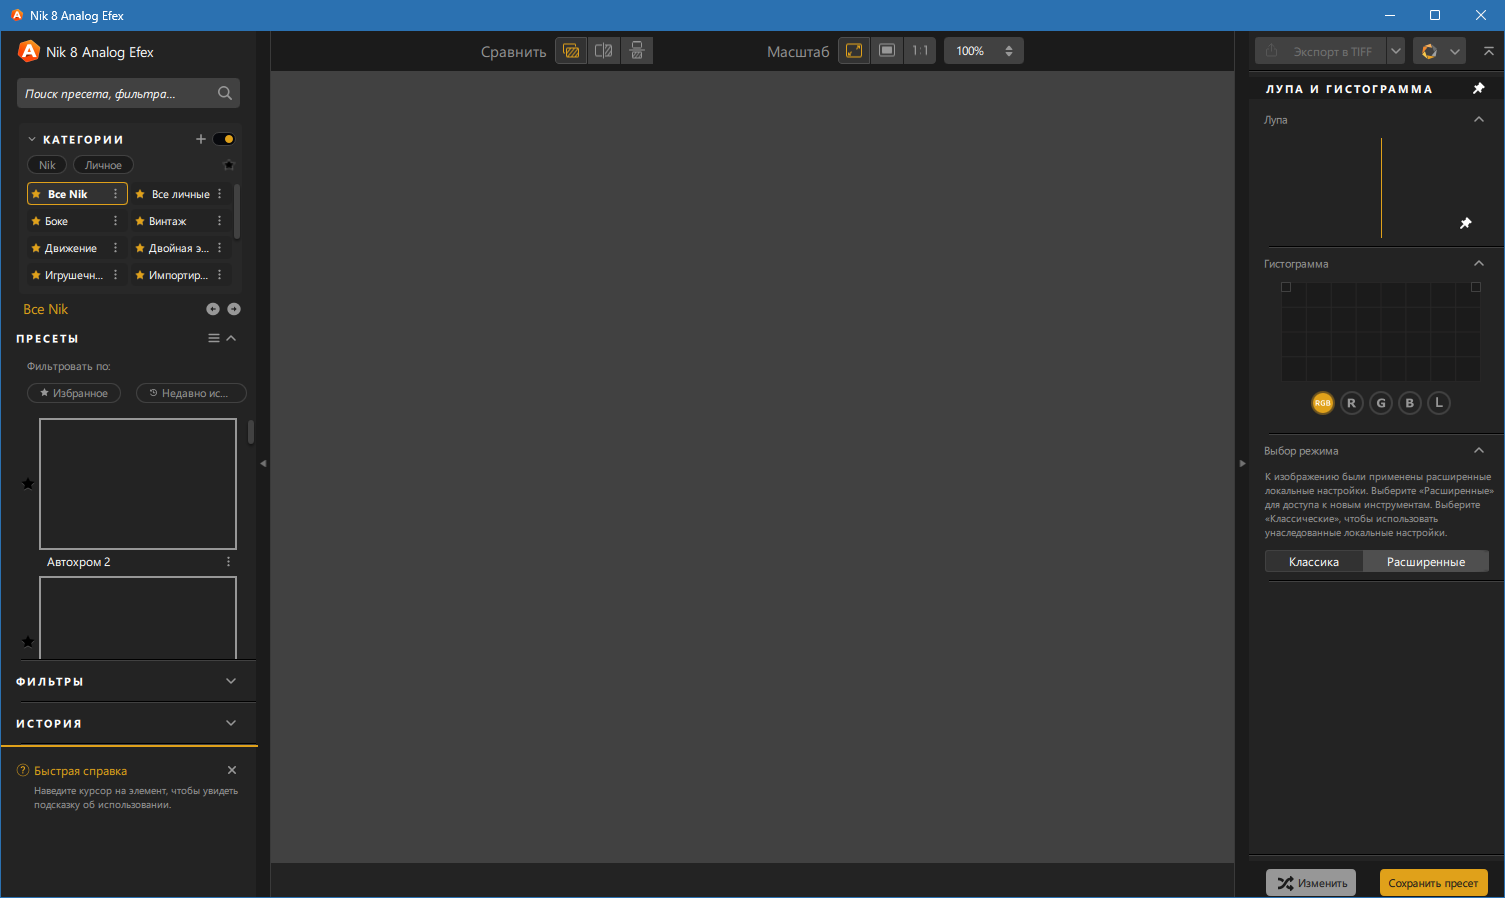
Task: Select the Личное category tab
Action: 103,165
